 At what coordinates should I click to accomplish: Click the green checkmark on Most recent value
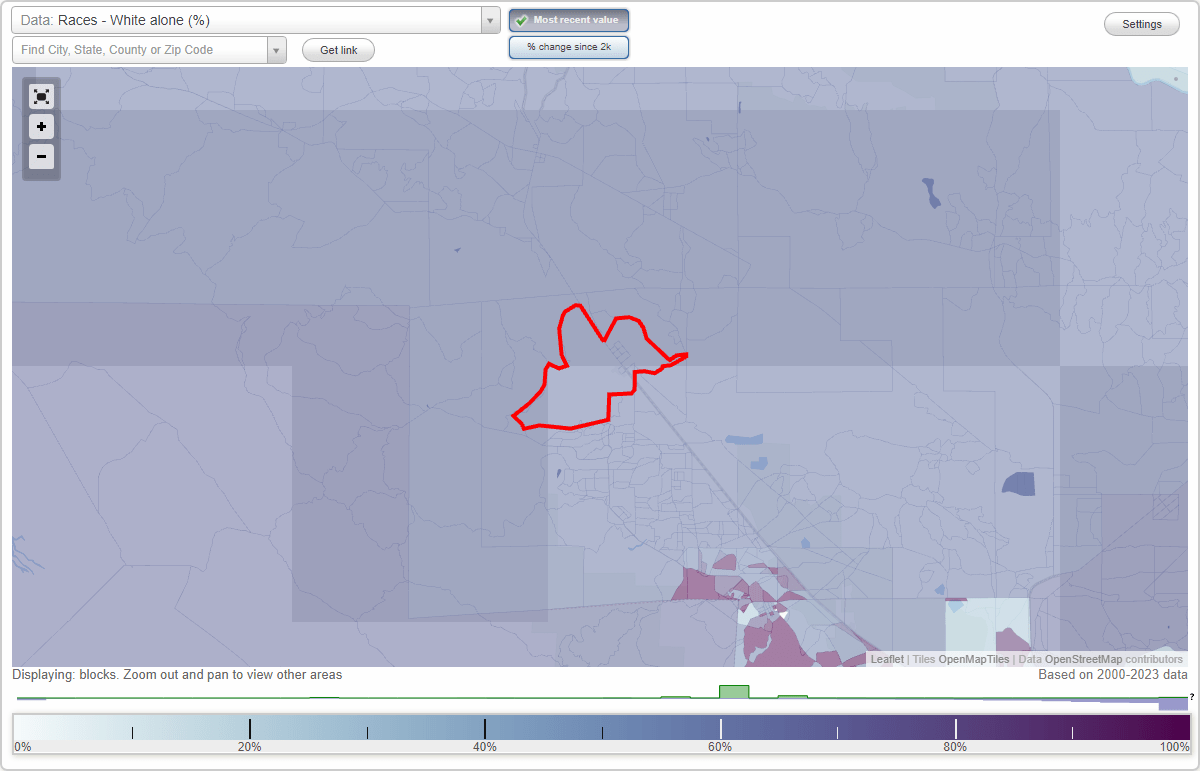[x=521, y=19]
